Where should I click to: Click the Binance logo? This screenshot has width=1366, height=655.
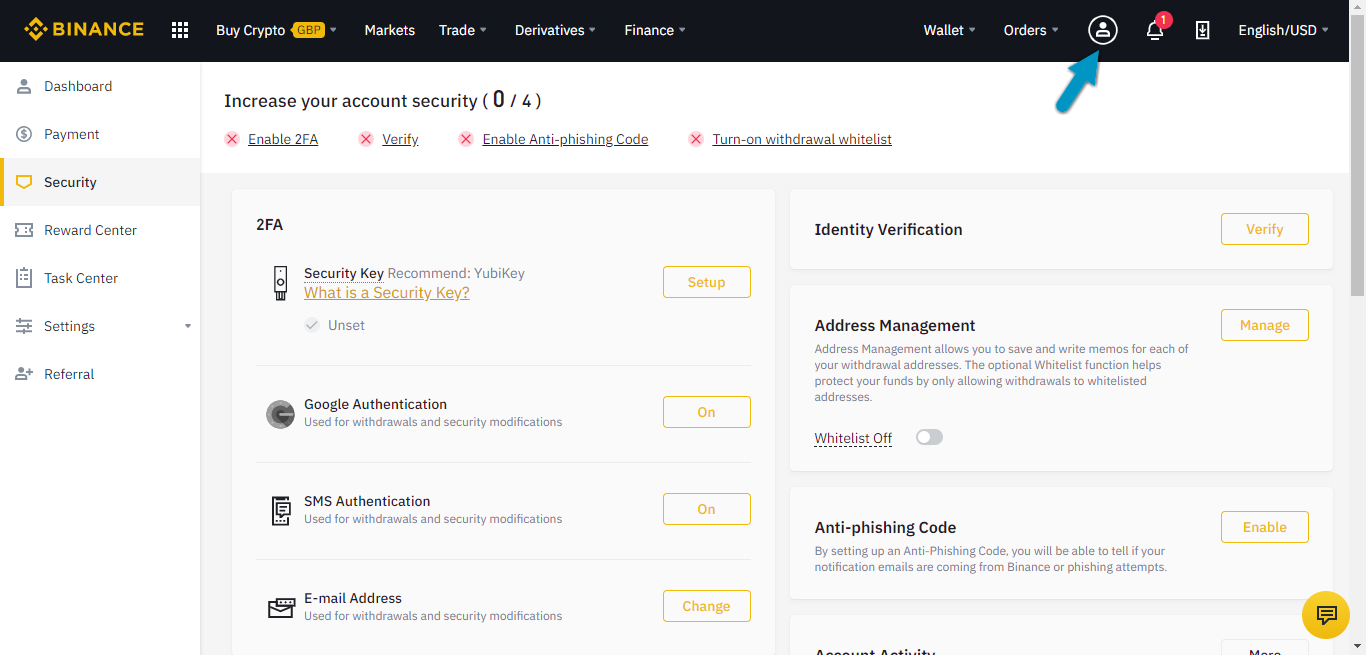[x=84, y=30]
